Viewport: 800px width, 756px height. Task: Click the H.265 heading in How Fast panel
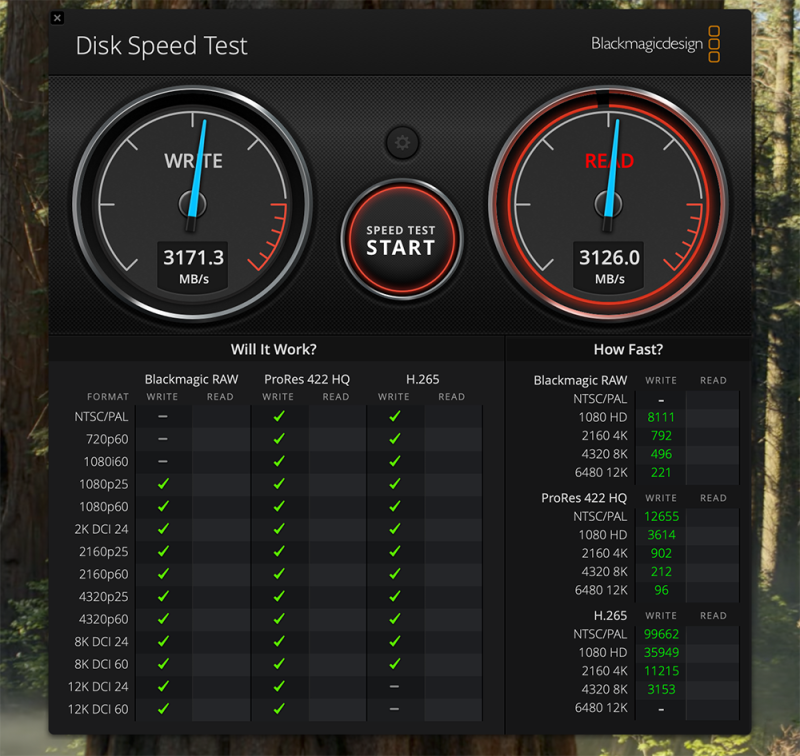pos(610,616)
